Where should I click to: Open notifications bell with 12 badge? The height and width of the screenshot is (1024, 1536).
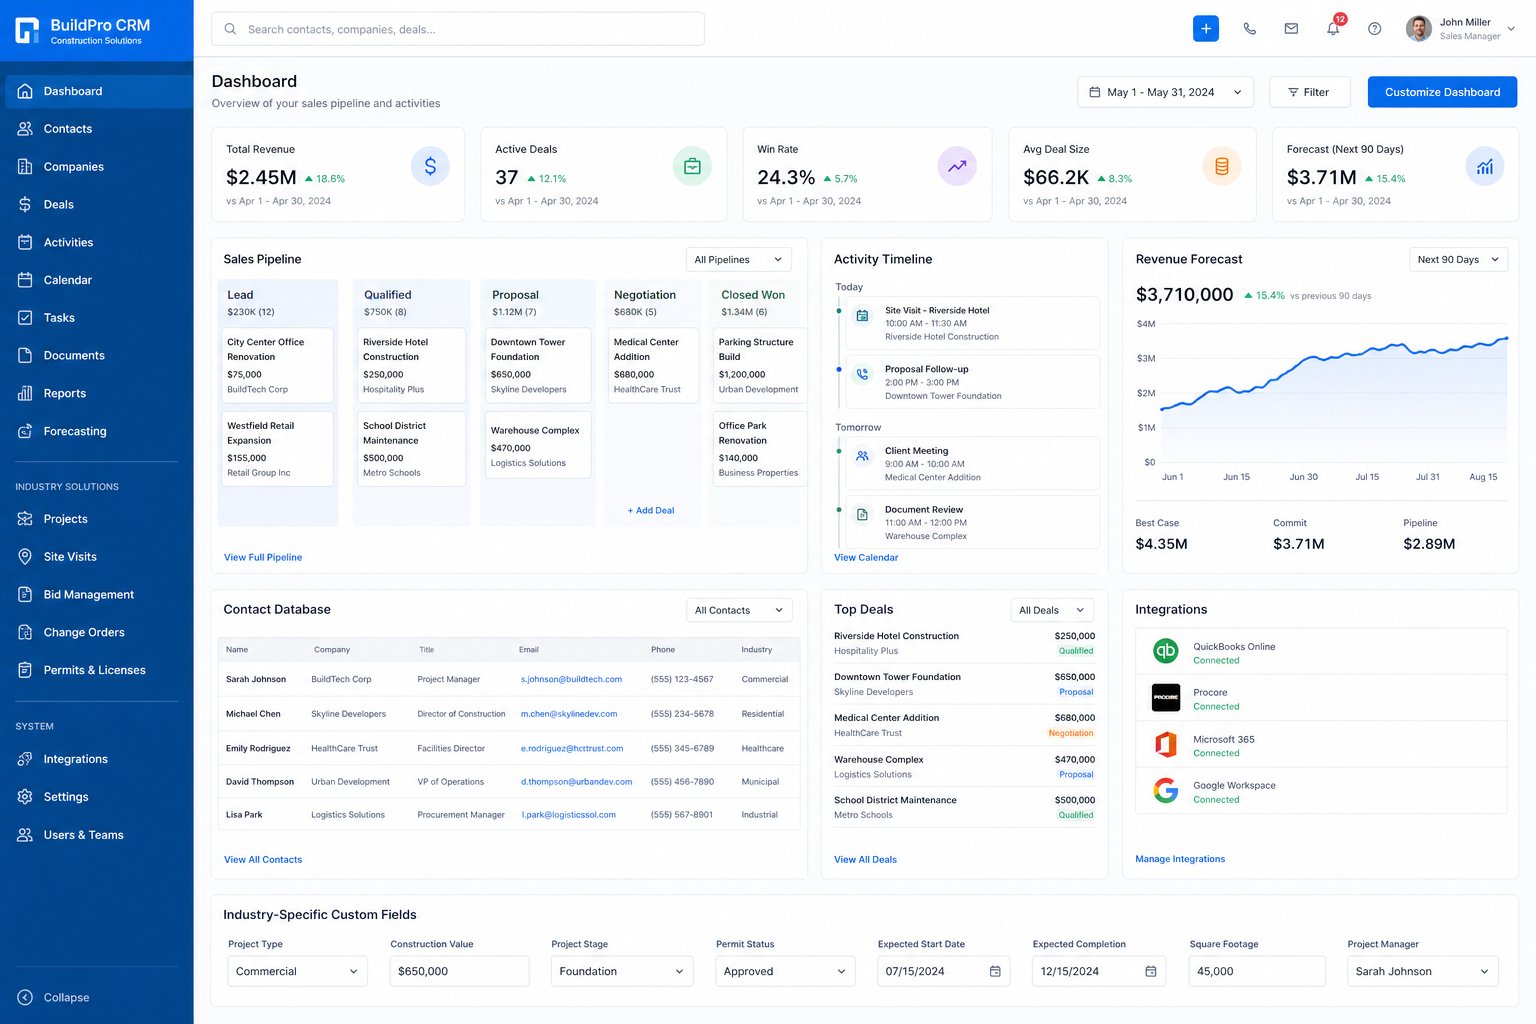coord(1334,27)
